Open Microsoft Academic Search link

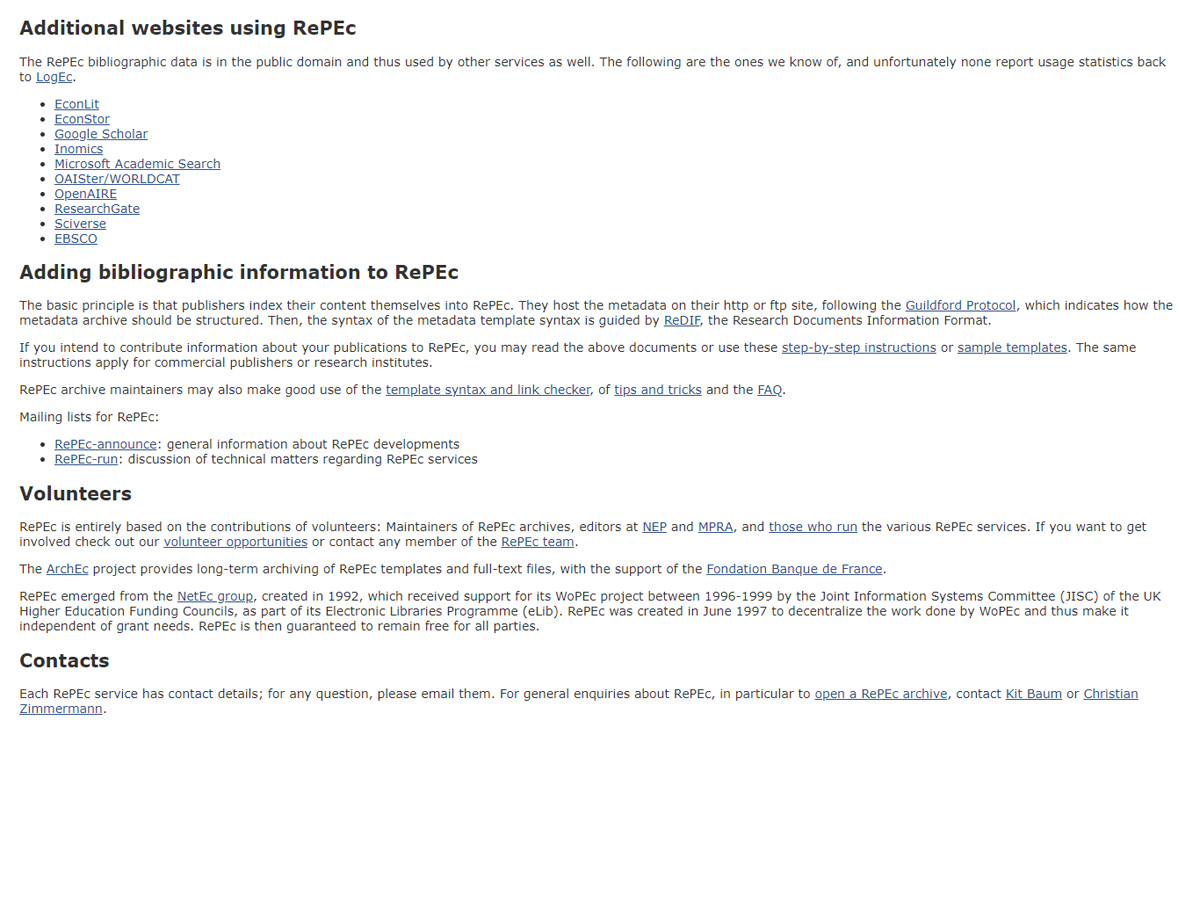pos(137,164)
